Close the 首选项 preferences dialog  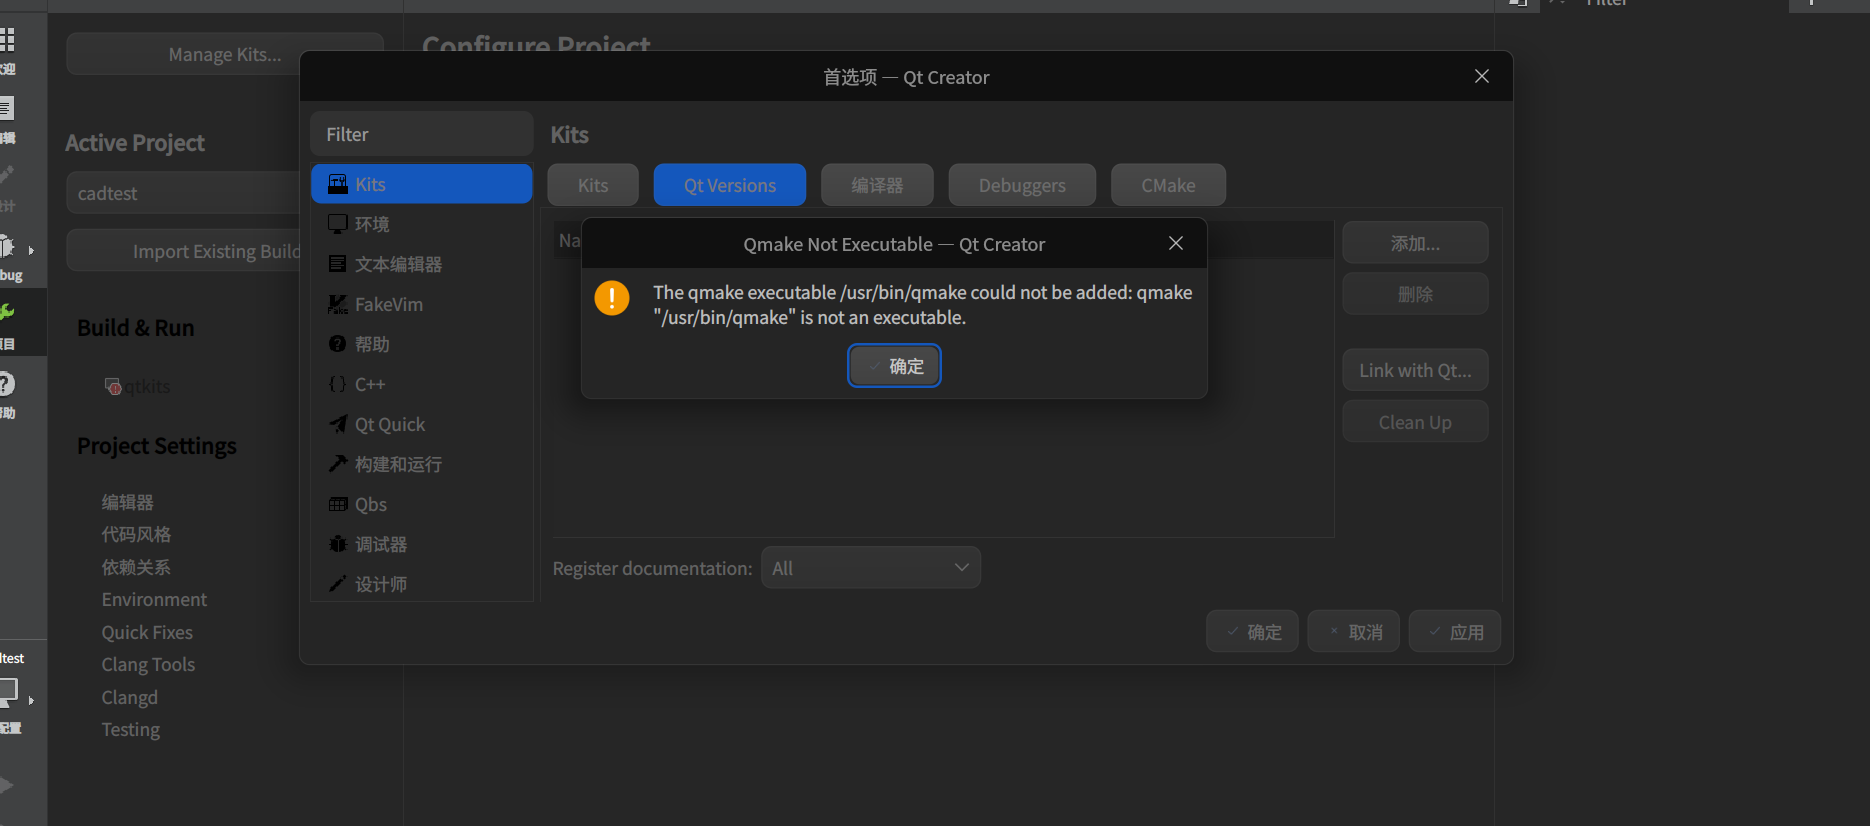tap(1482, 76)
